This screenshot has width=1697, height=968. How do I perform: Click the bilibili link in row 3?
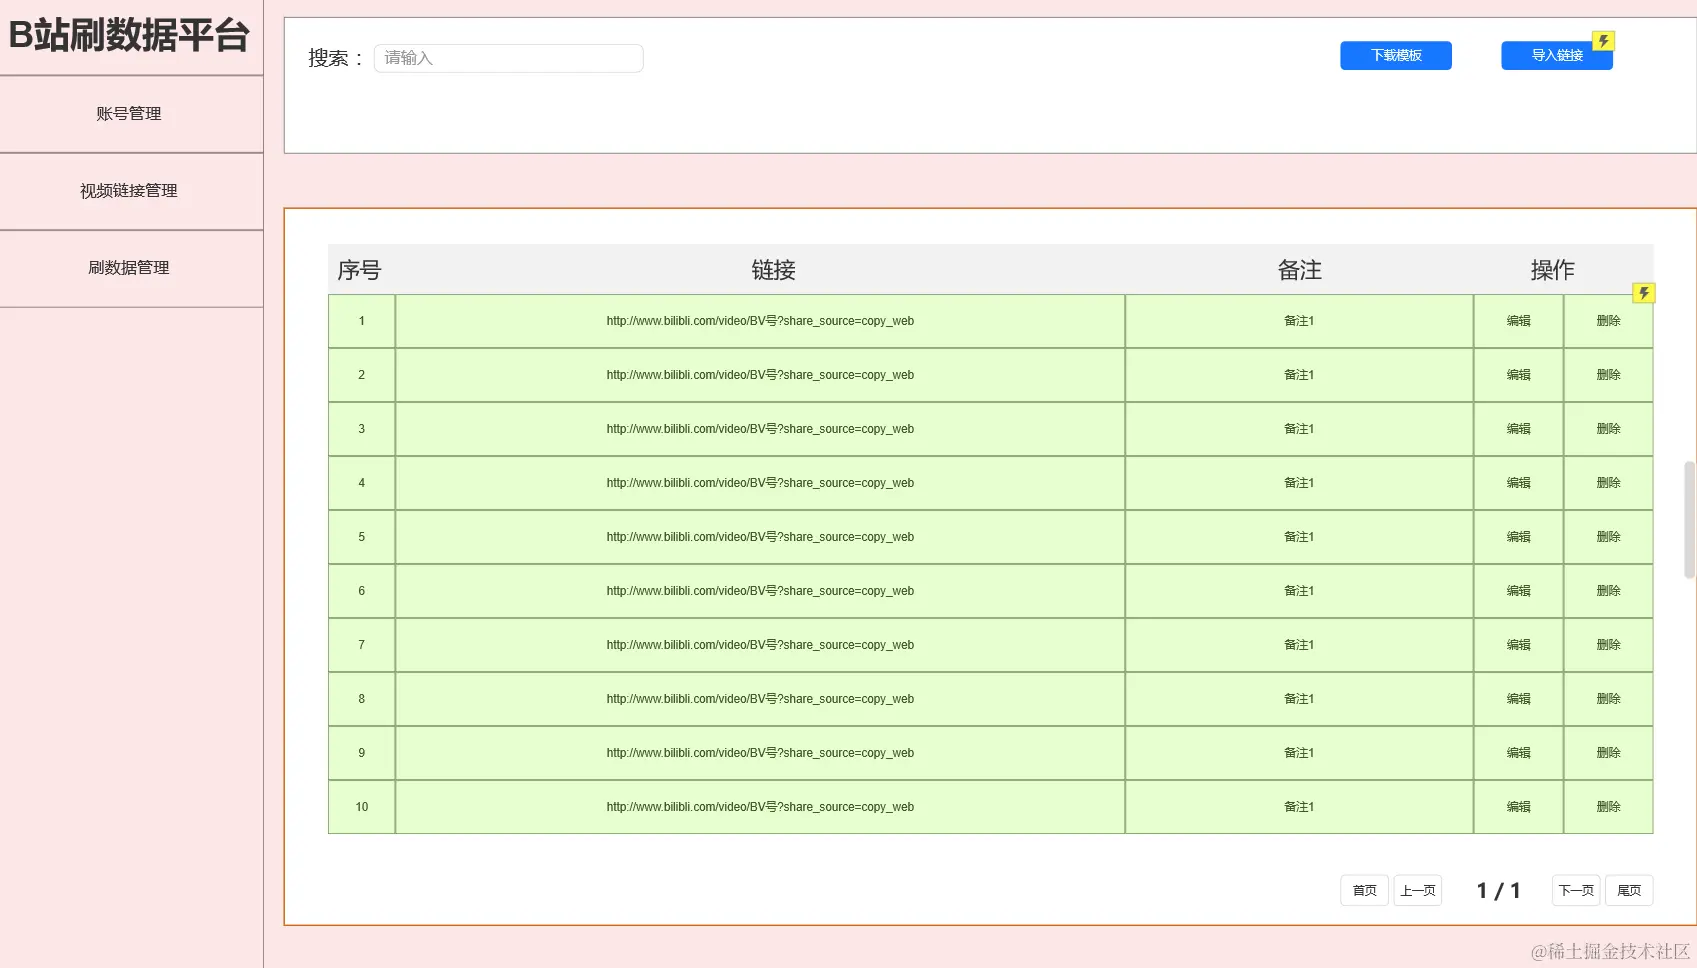point(760,429)
